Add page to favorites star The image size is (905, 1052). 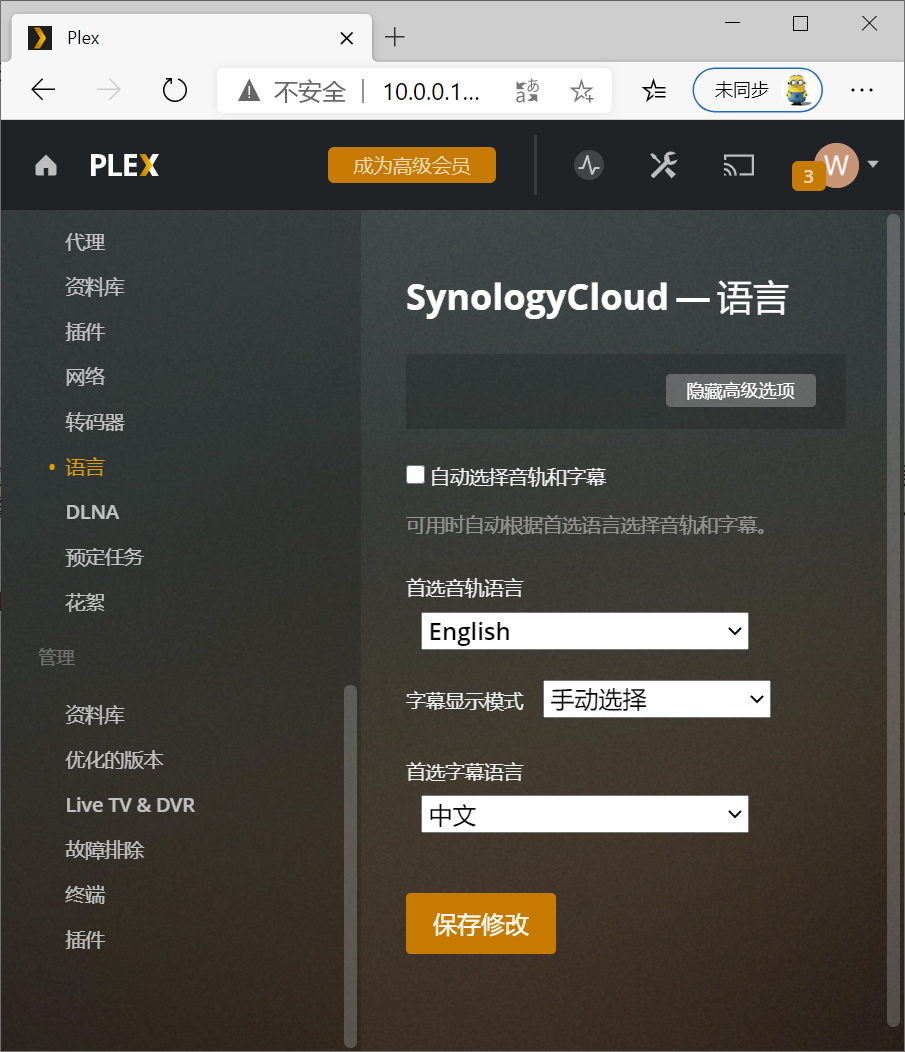(x=582, y=91)
